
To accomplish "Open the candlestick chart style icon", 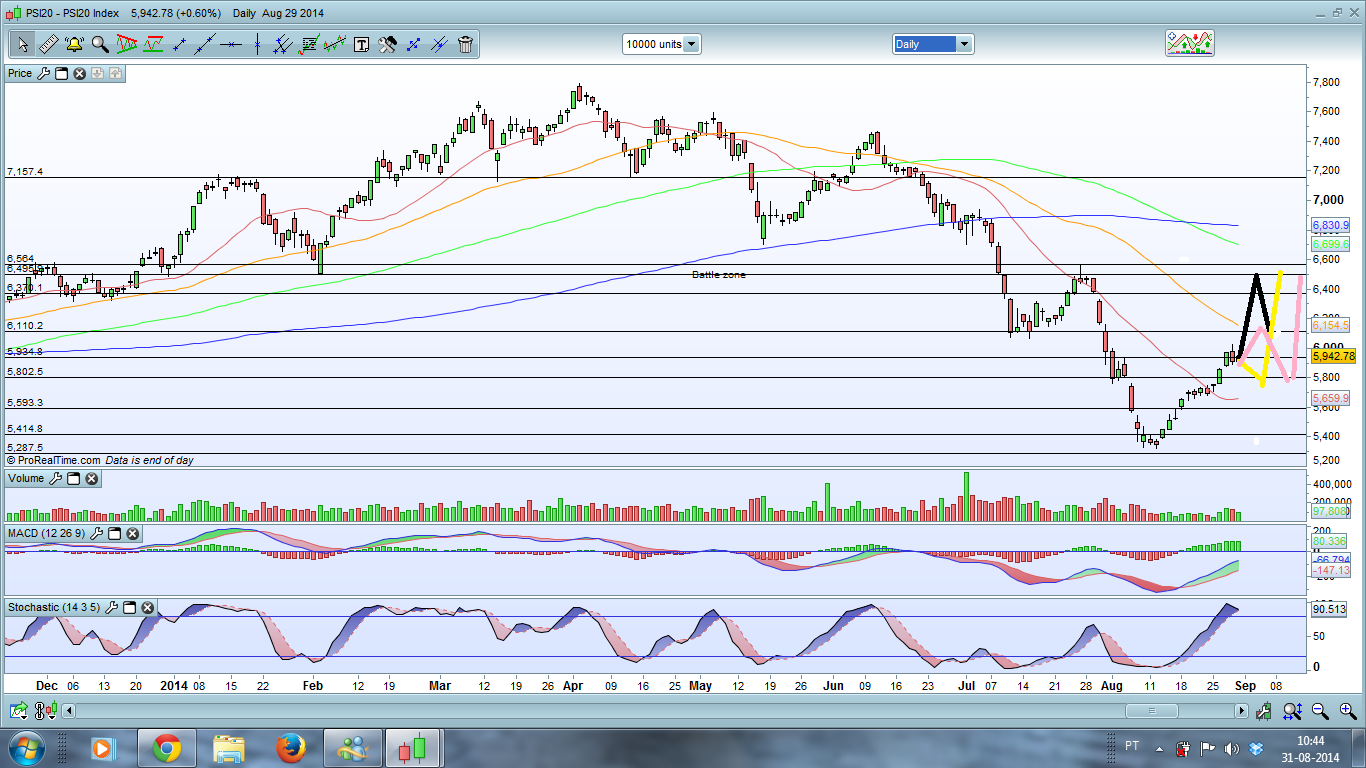I will [x=45, y=711].
